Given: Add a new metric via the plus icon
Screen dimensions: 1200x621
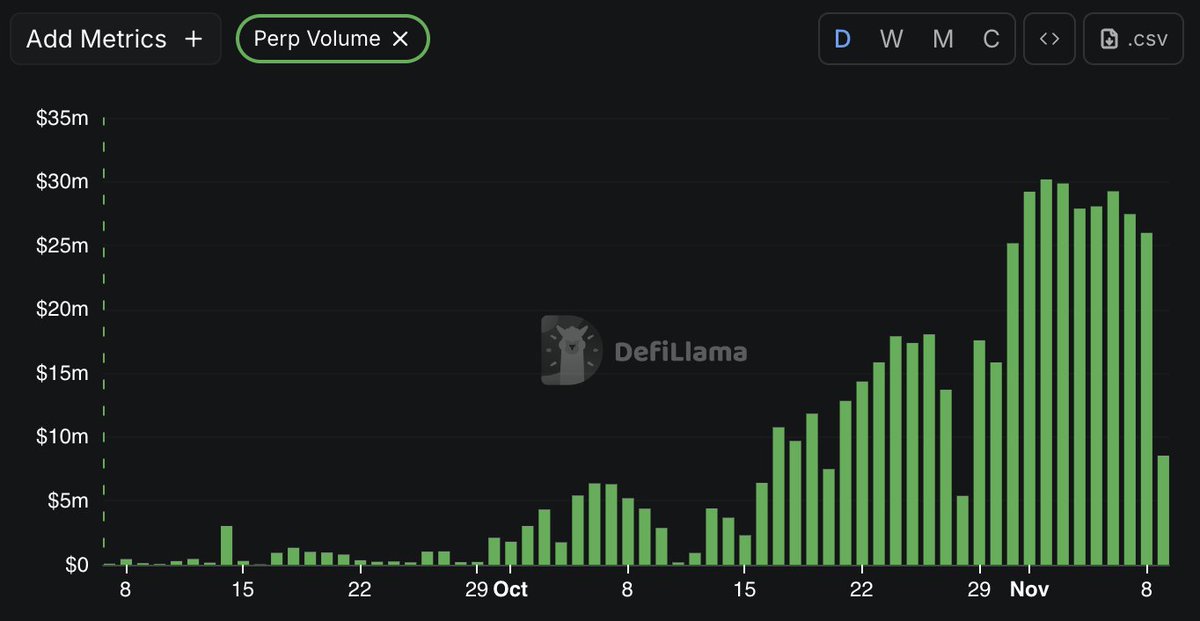Looking at the screenshot, I should pos(193,38).
